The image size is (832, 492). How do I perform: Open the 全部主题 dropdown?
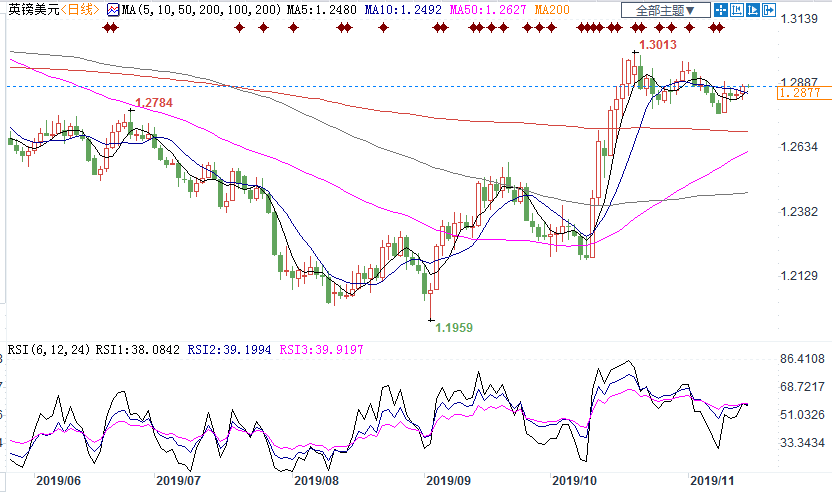665,10
